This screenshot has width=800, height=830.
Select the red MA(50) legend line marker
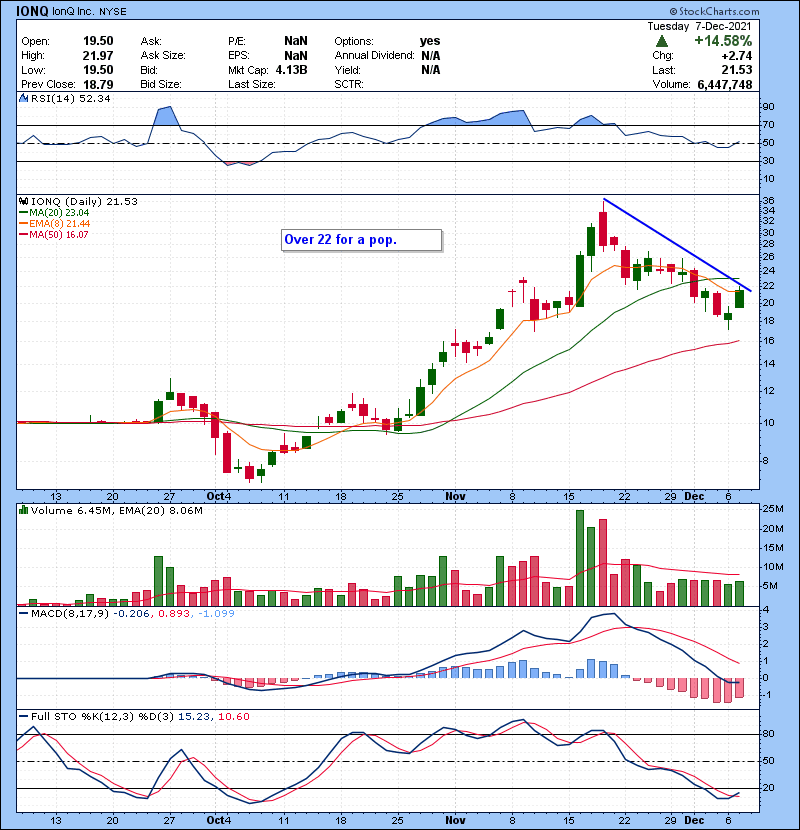pyautogui.click(x=23, y=235)
